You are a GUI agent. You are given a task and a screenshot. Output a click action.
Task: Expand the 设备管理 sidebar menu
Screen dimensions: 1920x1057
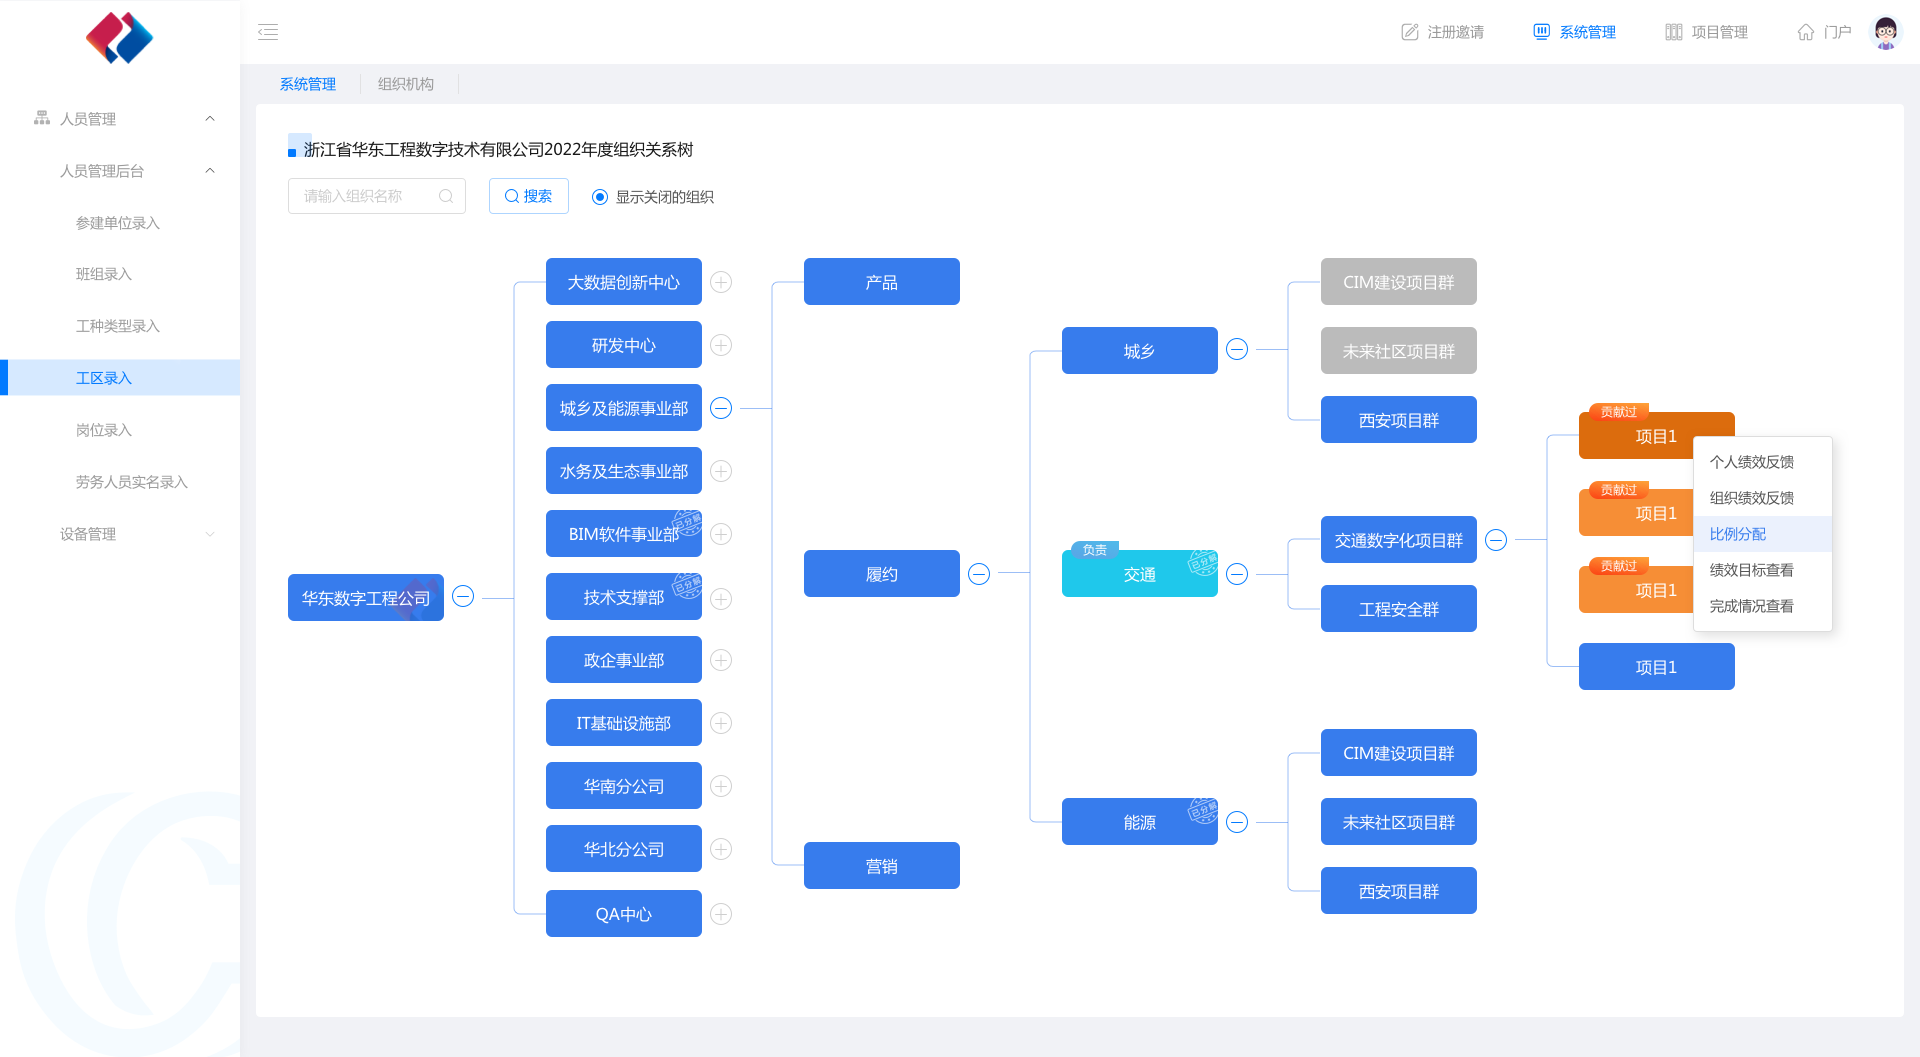210,534
